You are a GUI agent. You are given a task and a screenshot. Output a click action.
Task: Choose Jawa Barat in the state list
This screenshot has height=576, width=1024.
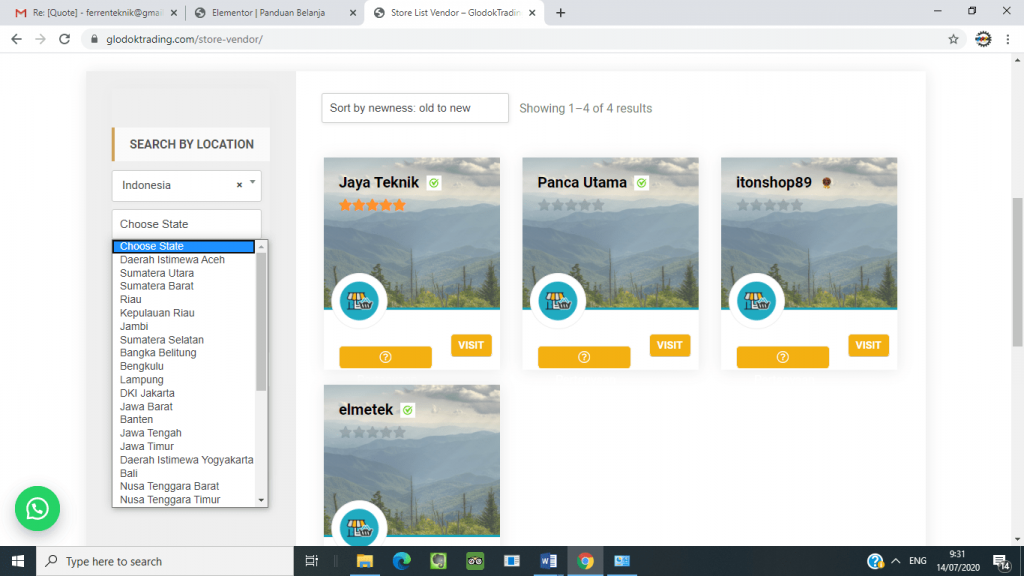point(146,407)
